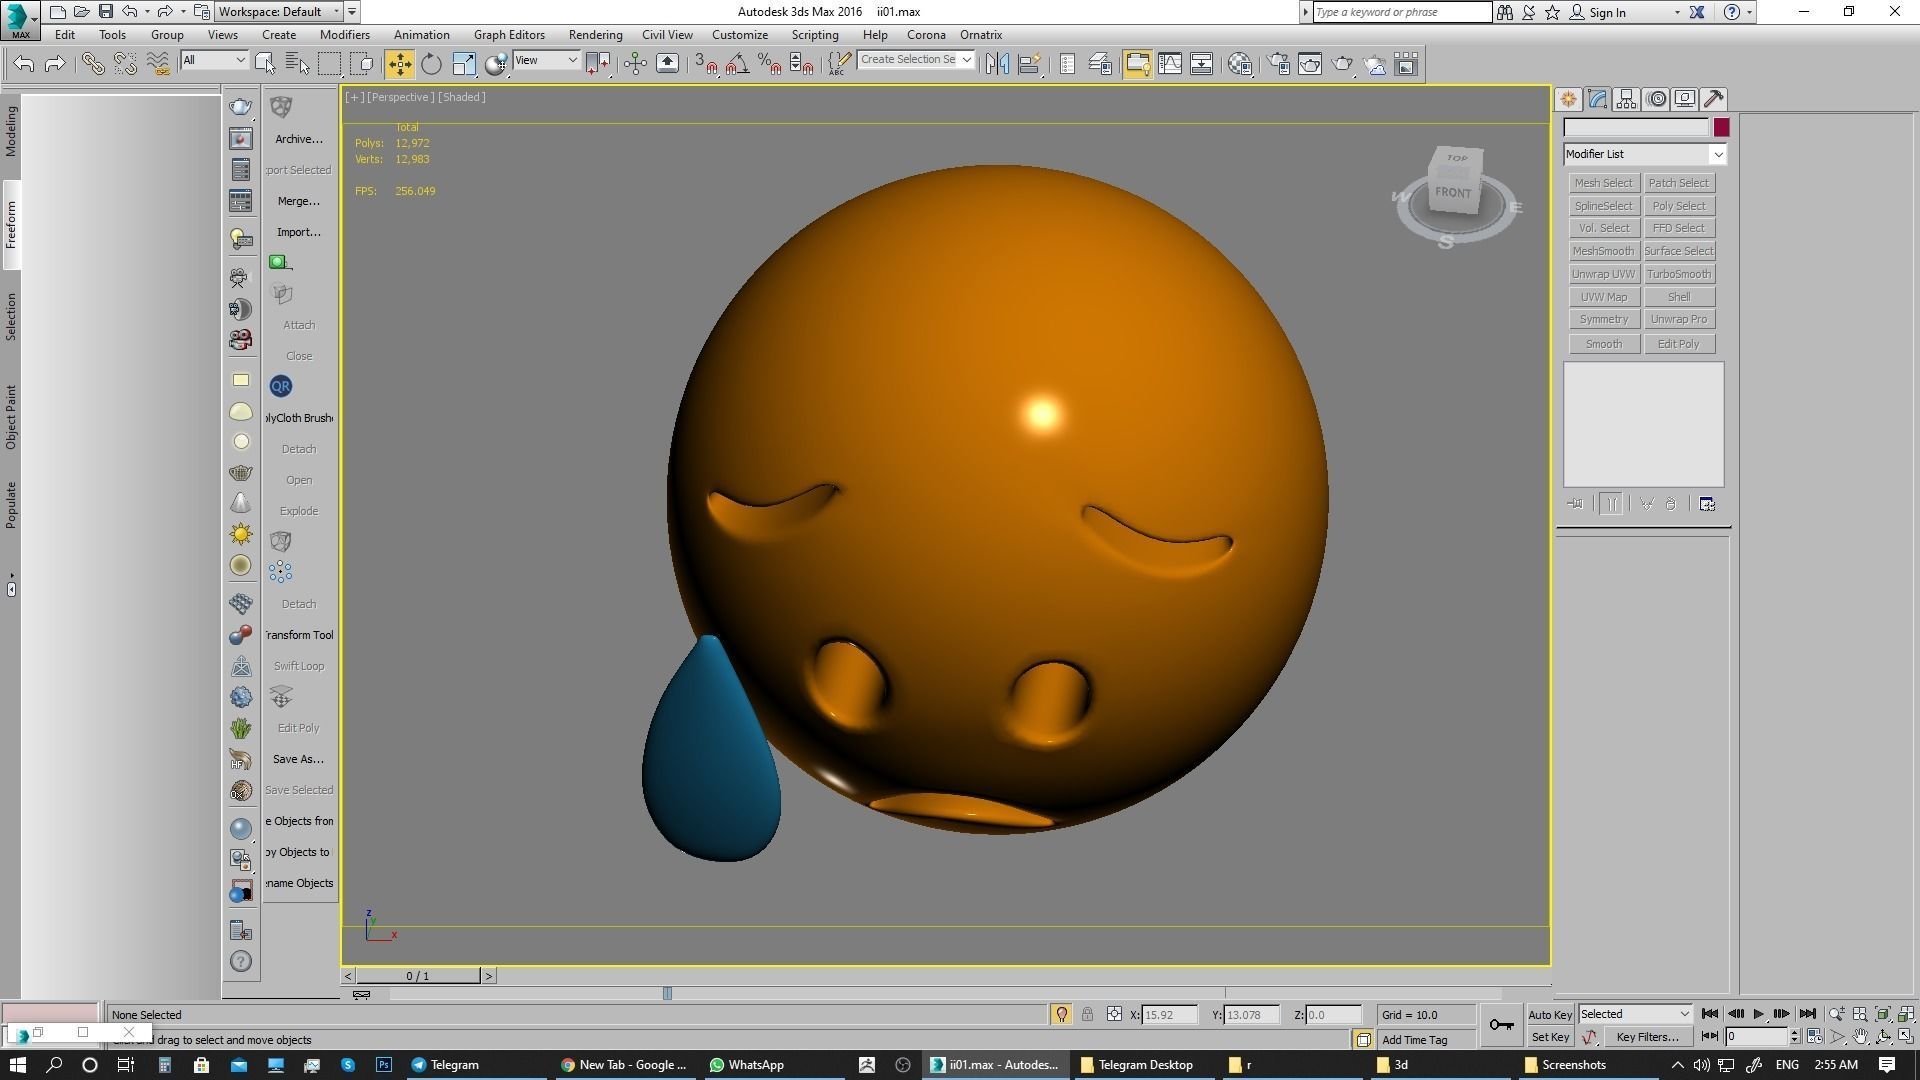This screenshot has height=1080, width=1920.
Task: Open the Hierarchy panel tab
Action: (x=1626, y=99)
